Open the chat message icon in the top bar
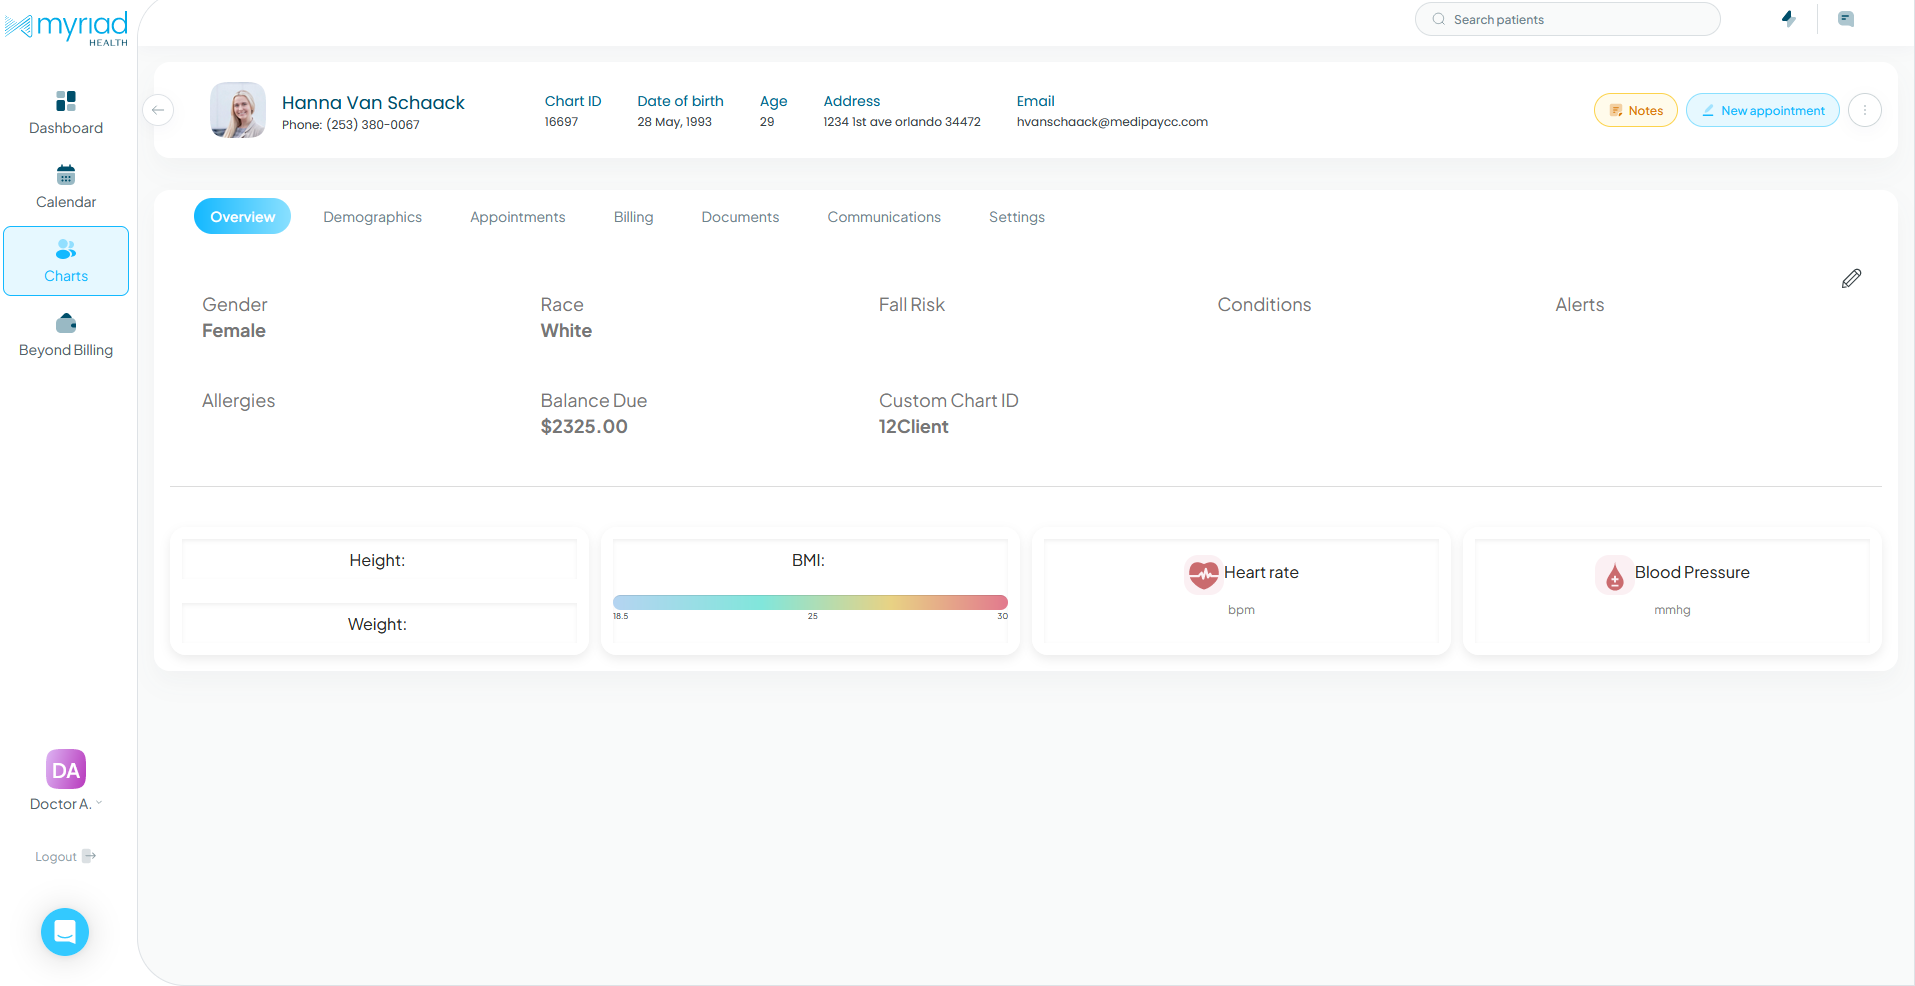This screenshot has height=986, width=1915. pyautogui.click(x=1845, y=19)
